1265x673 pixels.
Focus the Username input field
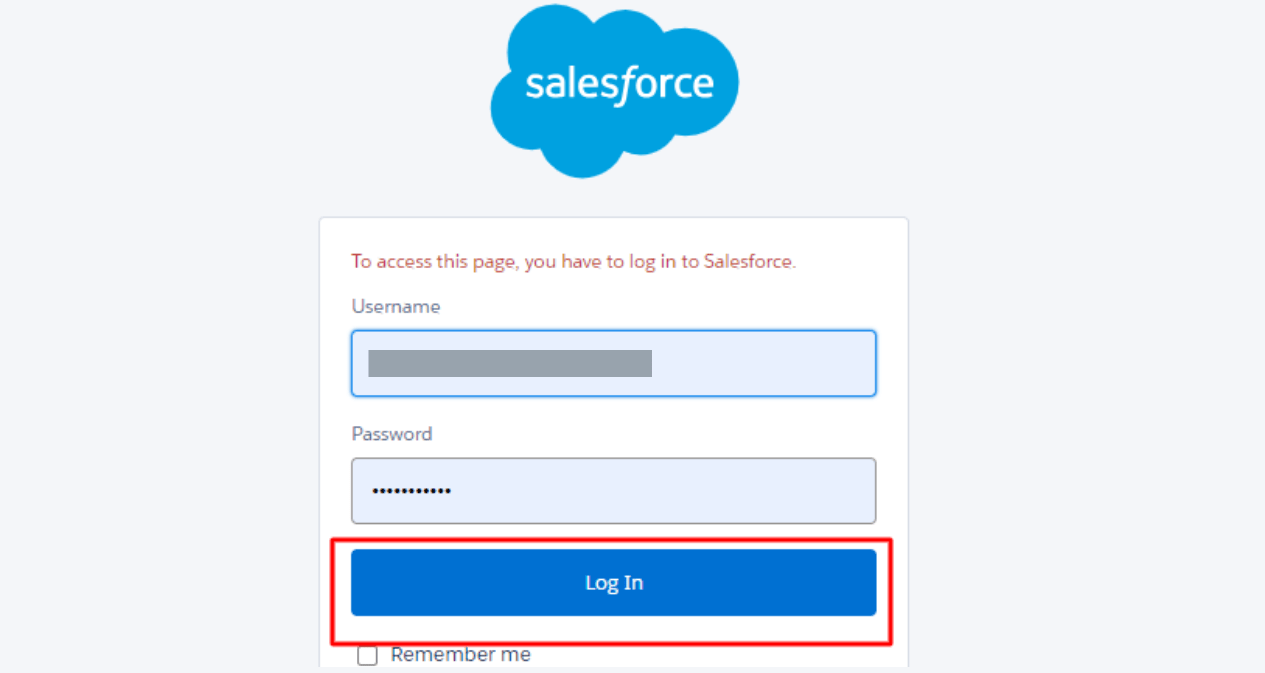point(613,363)
